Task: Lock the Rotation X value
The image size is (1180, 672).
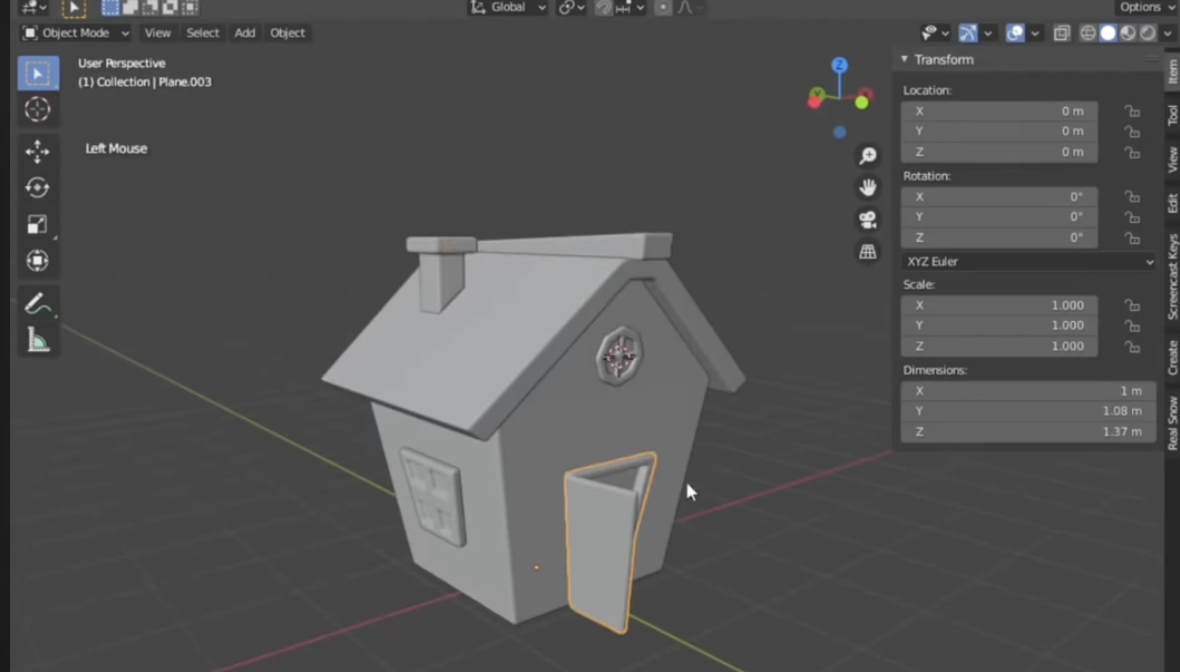Action: pos(1132,197)
